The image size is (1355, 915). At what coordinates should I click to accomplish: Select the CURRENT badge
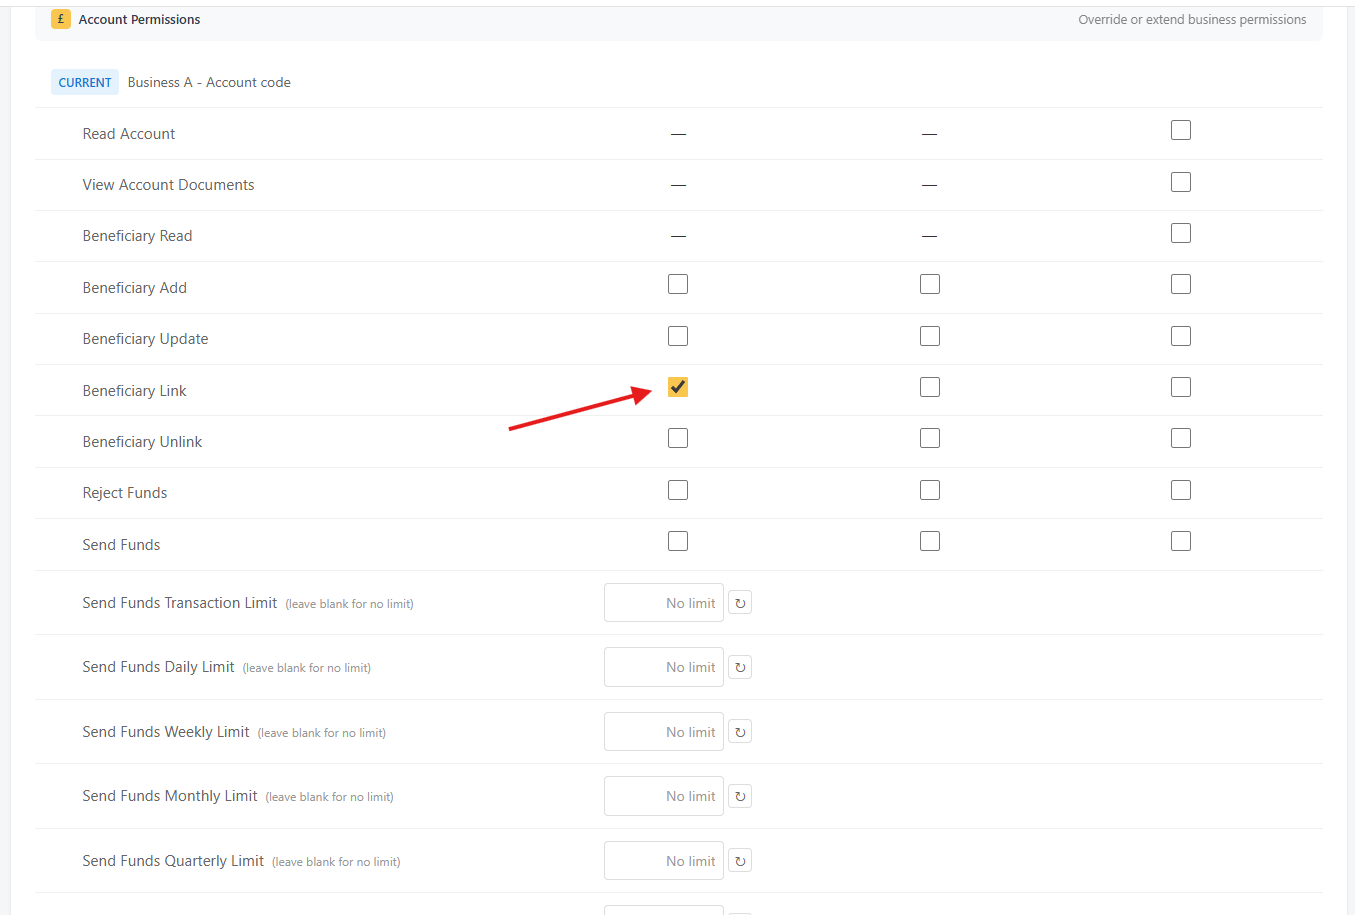84,82
